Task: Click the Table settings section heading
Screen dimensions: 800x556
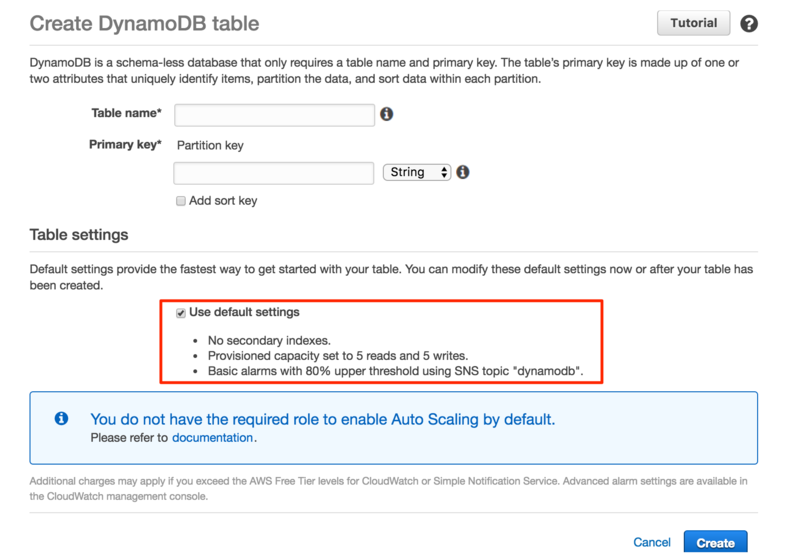Action: pyautogui.click(x=79, y=235)
